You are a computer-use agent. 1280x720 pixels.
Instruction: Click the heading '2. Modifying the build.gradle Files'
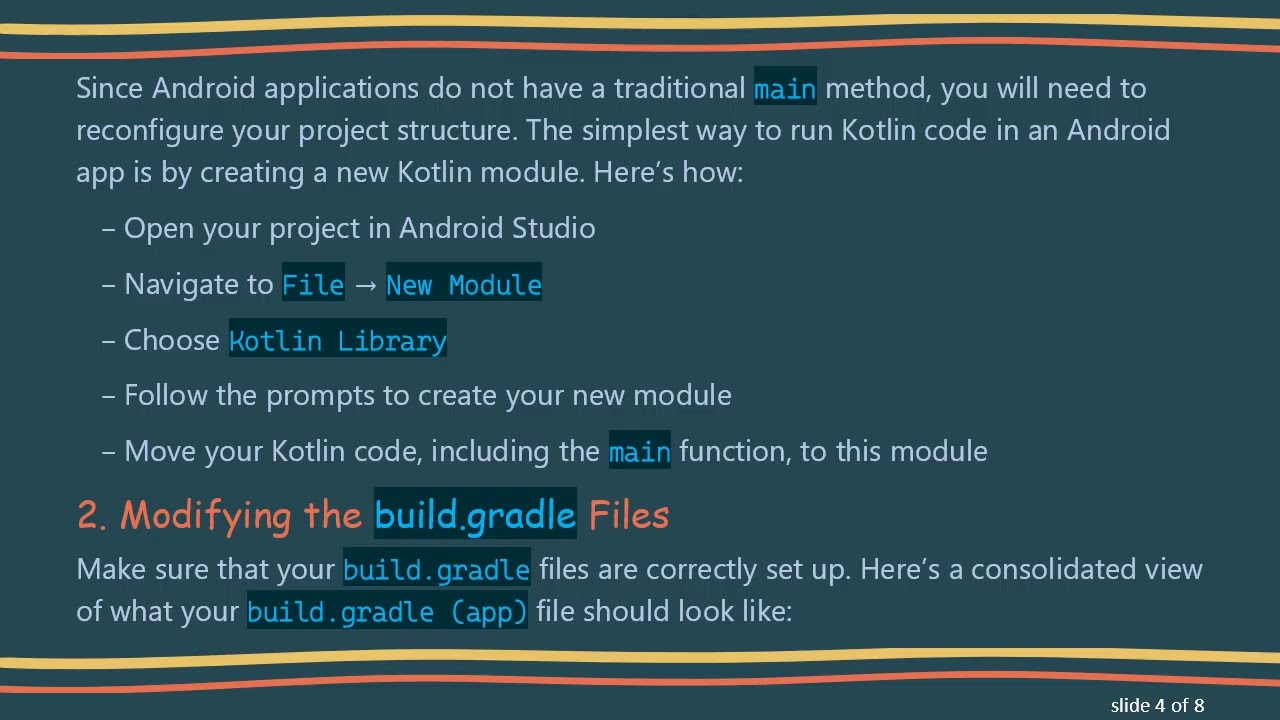coord(373,514)
